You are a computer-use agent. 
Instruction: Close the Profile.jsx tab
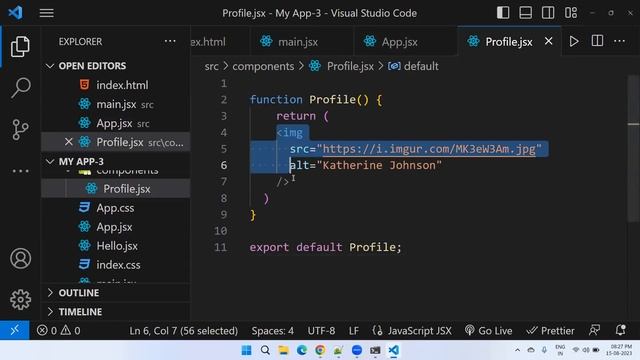tap(549, 41)
